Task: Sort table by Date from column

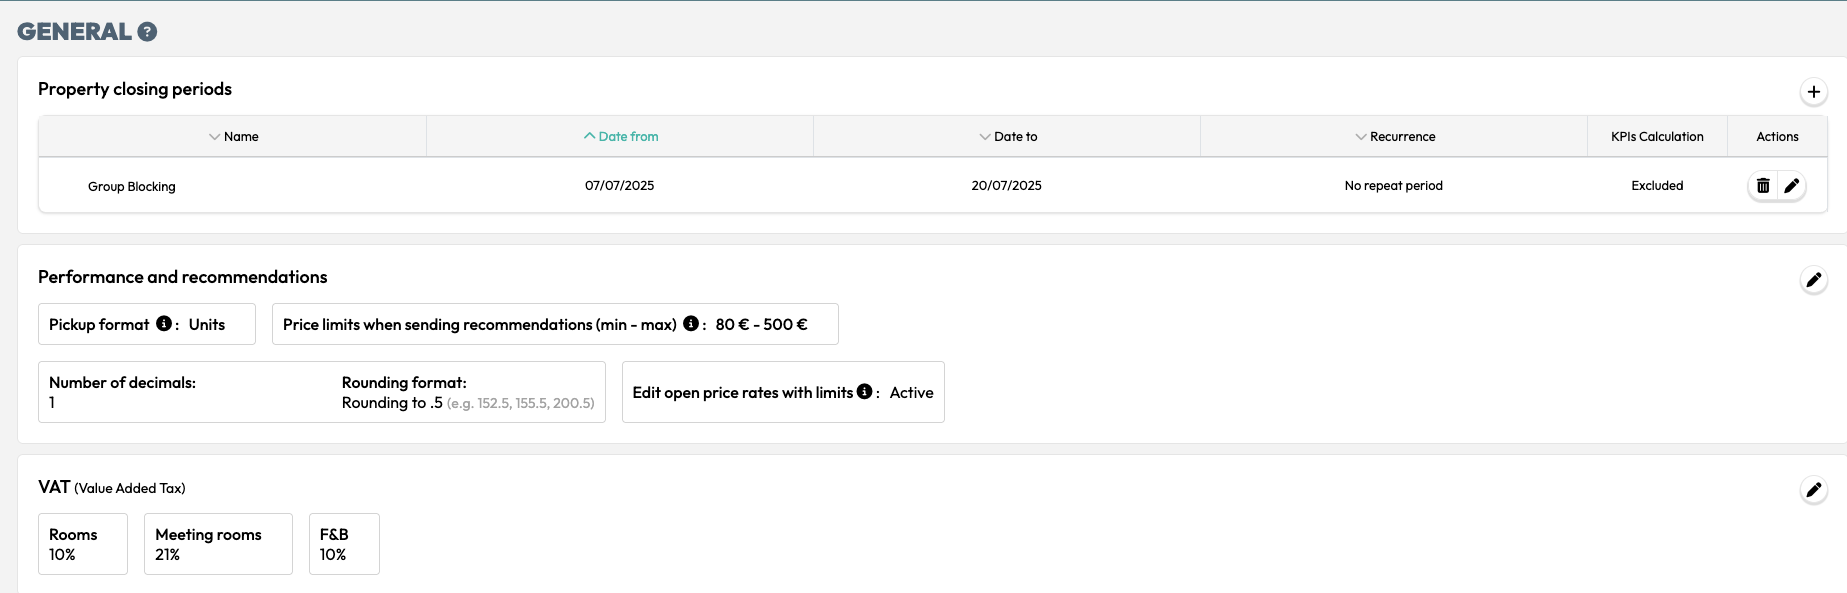Action: coord(620,137)
